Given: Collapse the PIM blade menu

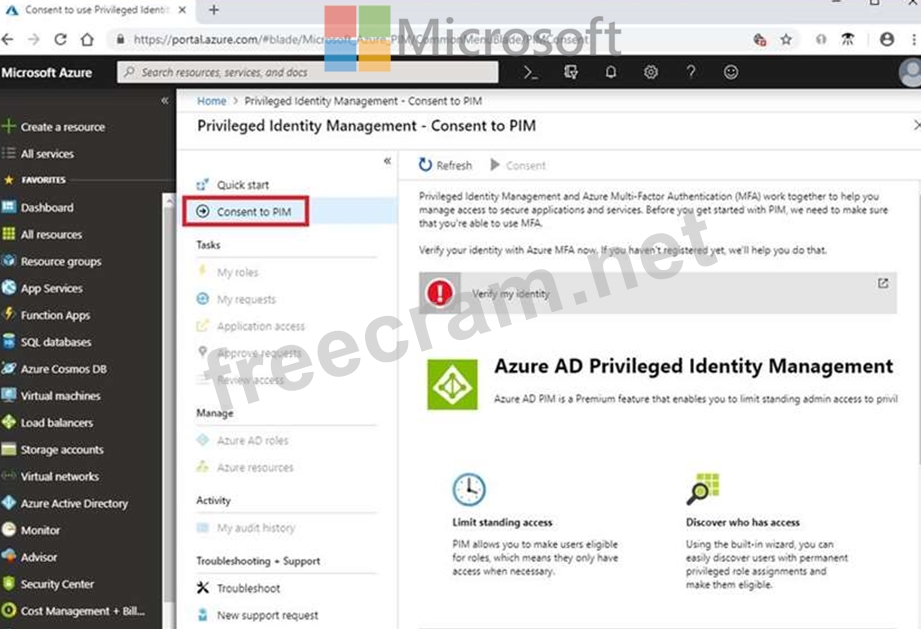Looking at the screenshot, I should (x=387, y=161).
